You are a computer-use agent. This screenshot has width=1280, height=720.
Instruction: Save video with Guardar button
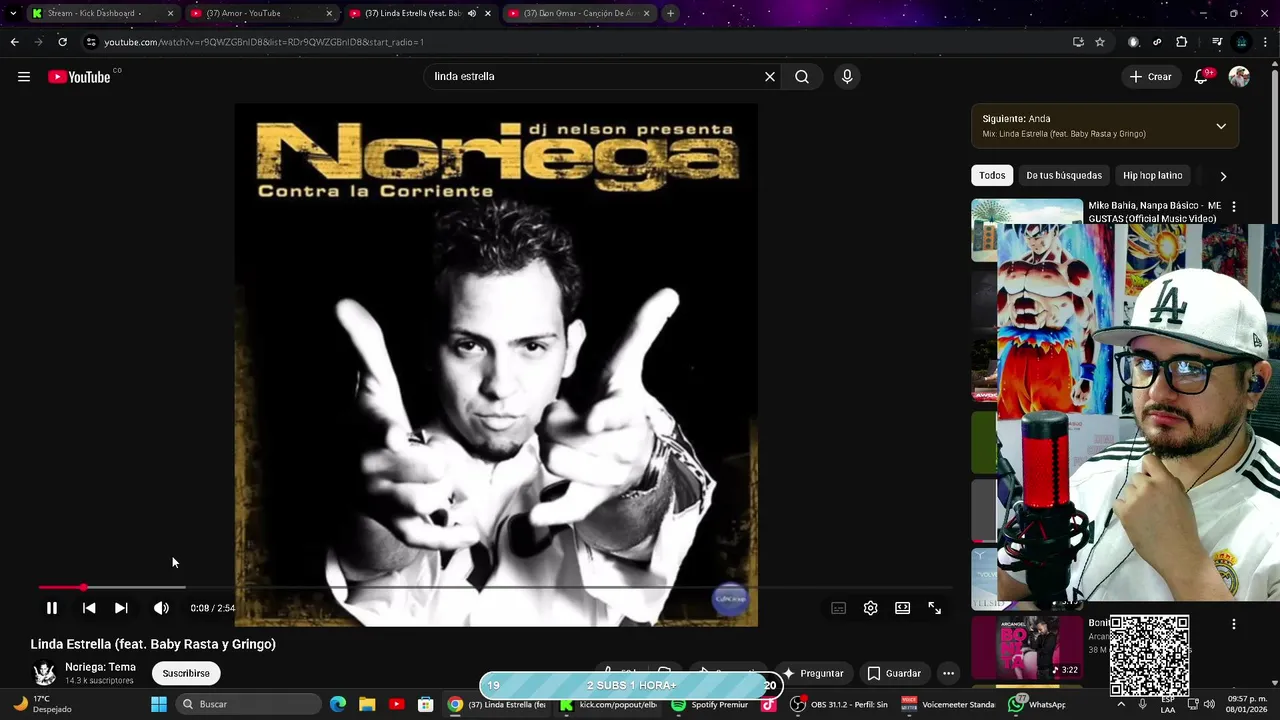[894, 673]
